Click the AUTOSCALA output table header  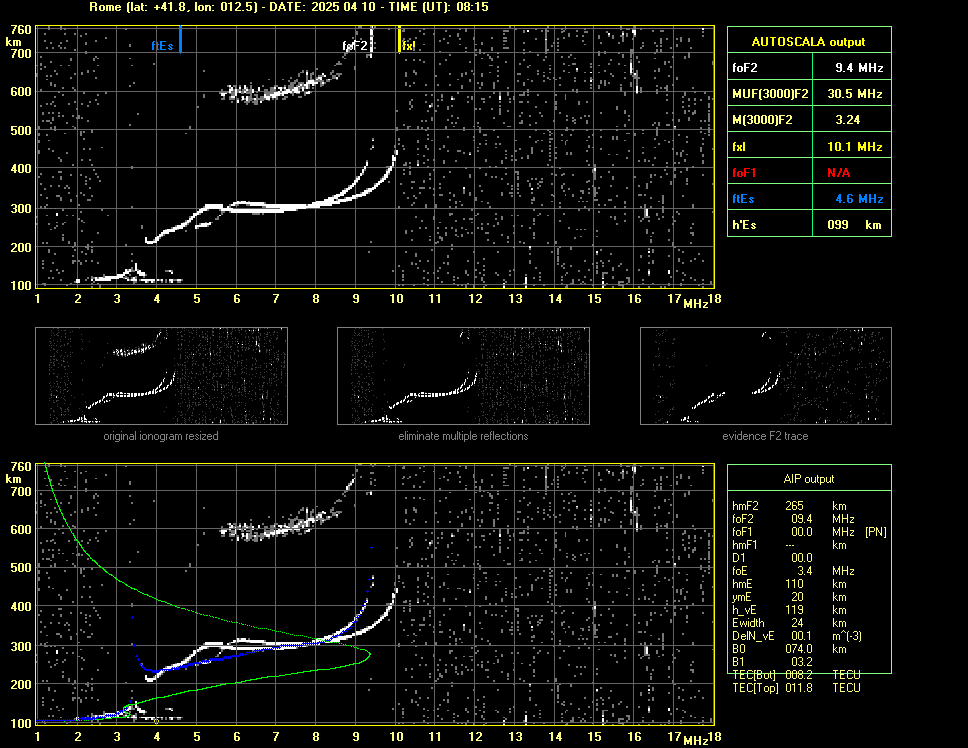click(x=809, y=40)
